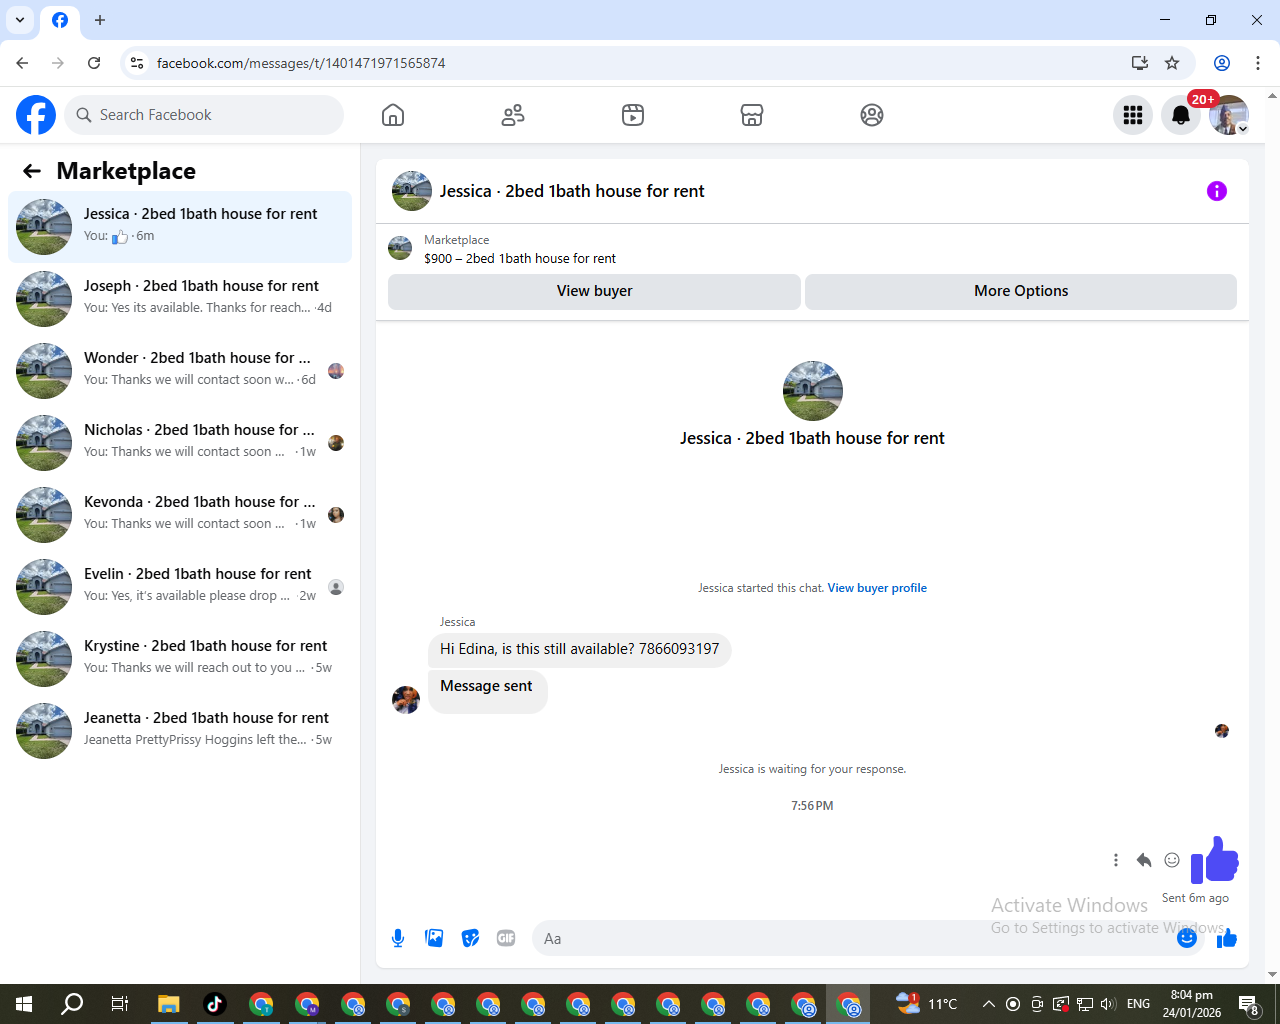
Task: Open more options for the sent like message
Action: coord(1116,860)
